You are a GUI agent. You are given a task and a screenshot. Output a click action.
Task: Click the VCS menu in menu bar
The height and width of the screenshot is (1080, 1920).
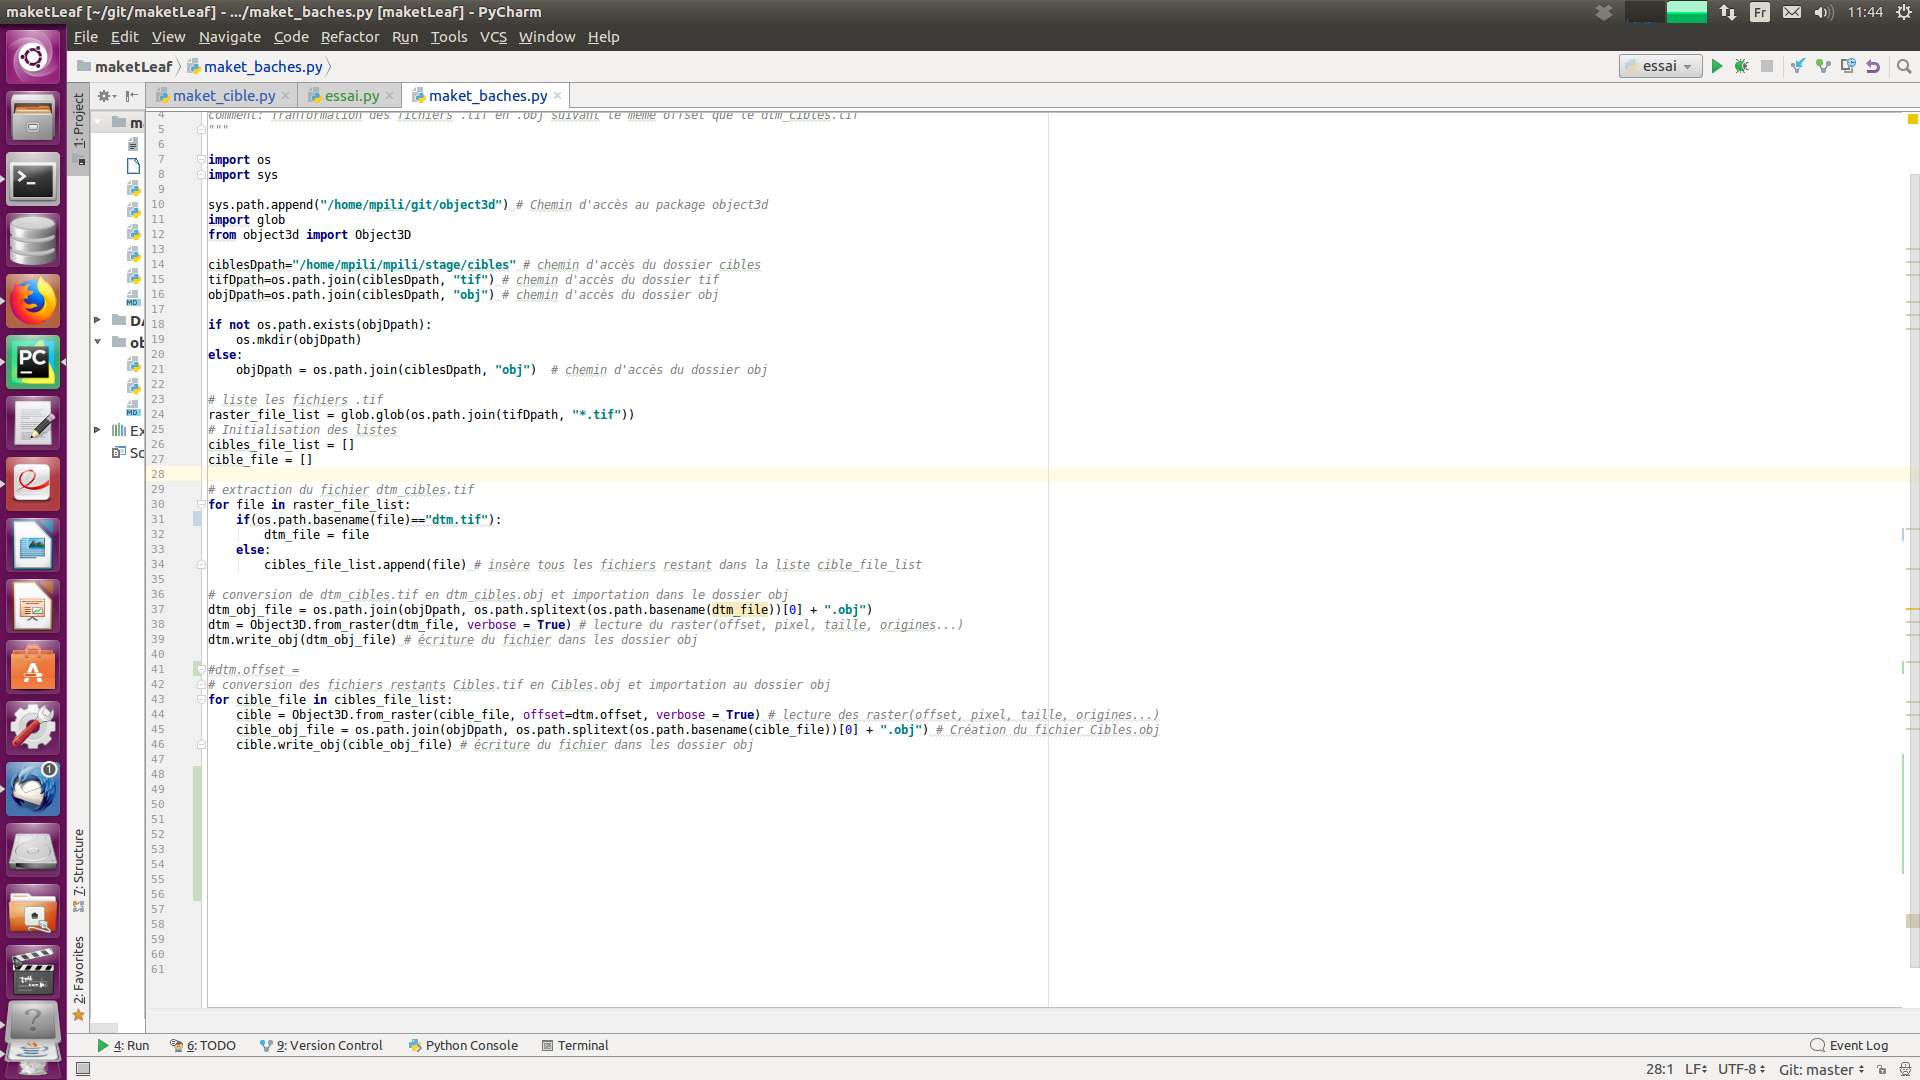[492, 36]
